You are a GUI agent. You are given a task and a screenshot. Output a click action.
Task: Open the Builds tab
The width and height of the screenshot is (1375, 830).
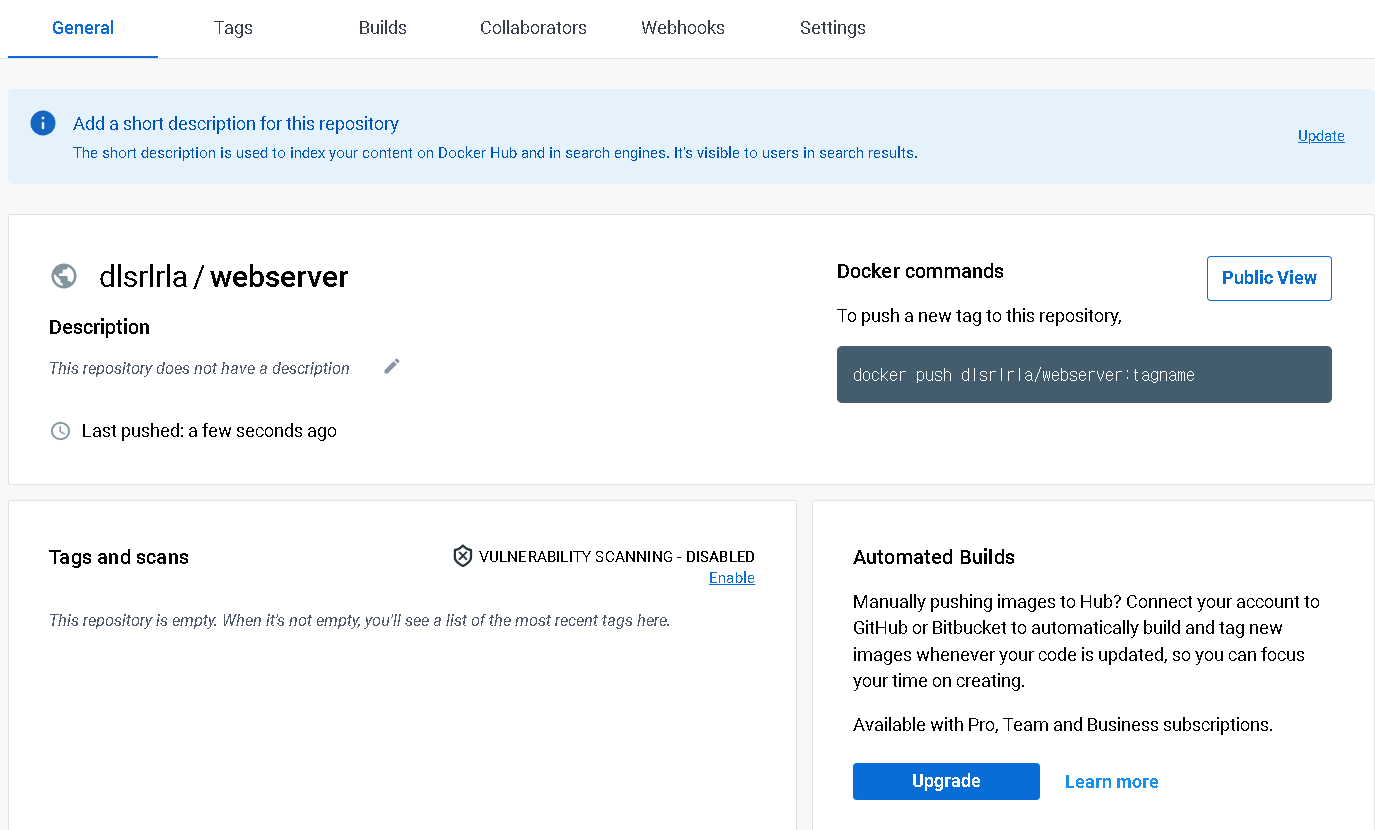point(383,28)
